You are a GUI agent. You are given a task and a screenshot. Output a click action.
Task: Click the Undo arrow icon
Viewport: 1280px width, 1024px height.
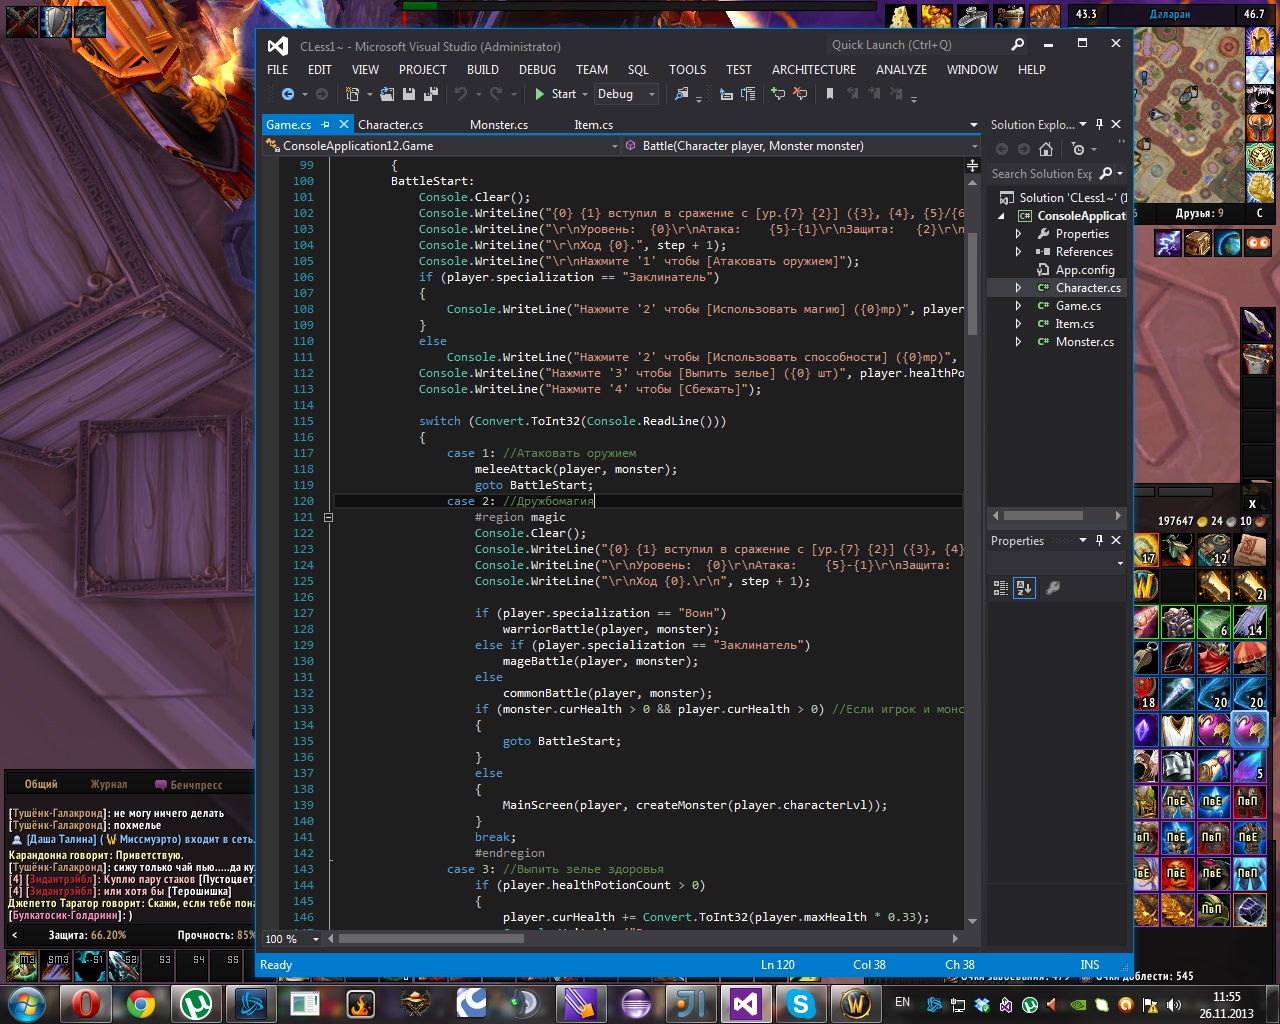click(460, 94)
